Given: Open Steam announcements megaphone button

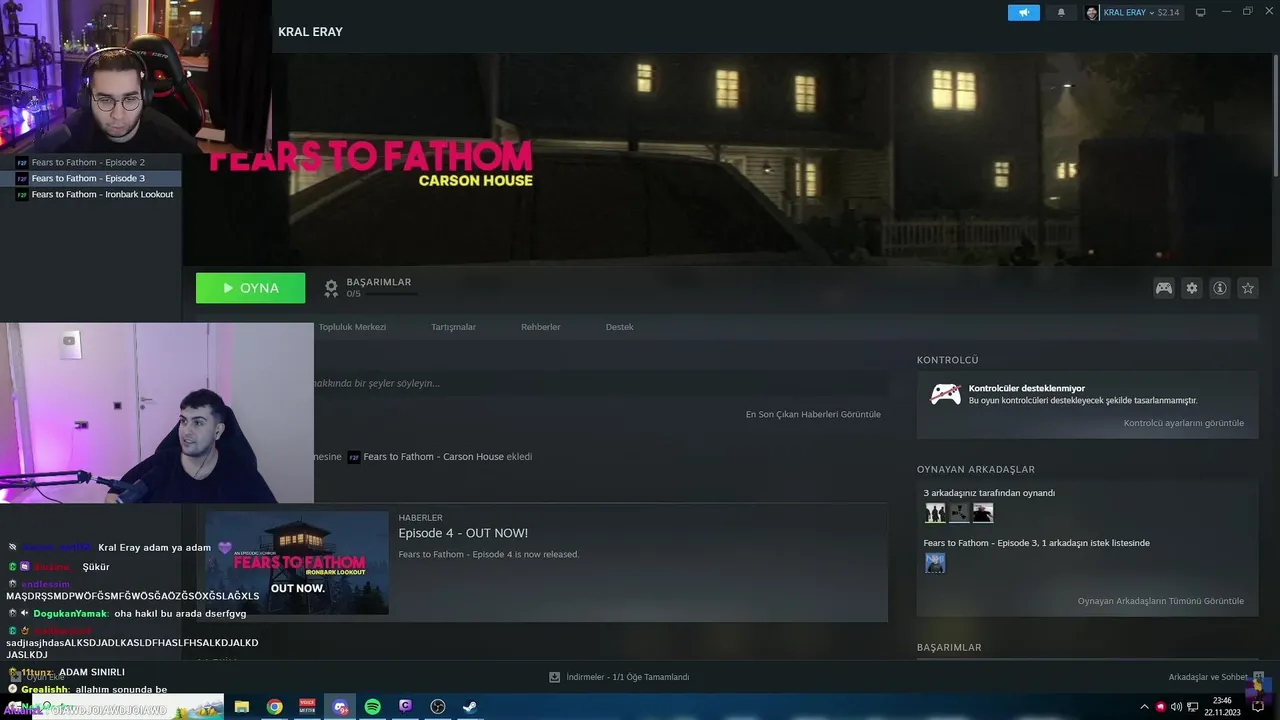Looking at the screenshot, I should tap(1023, 13).
